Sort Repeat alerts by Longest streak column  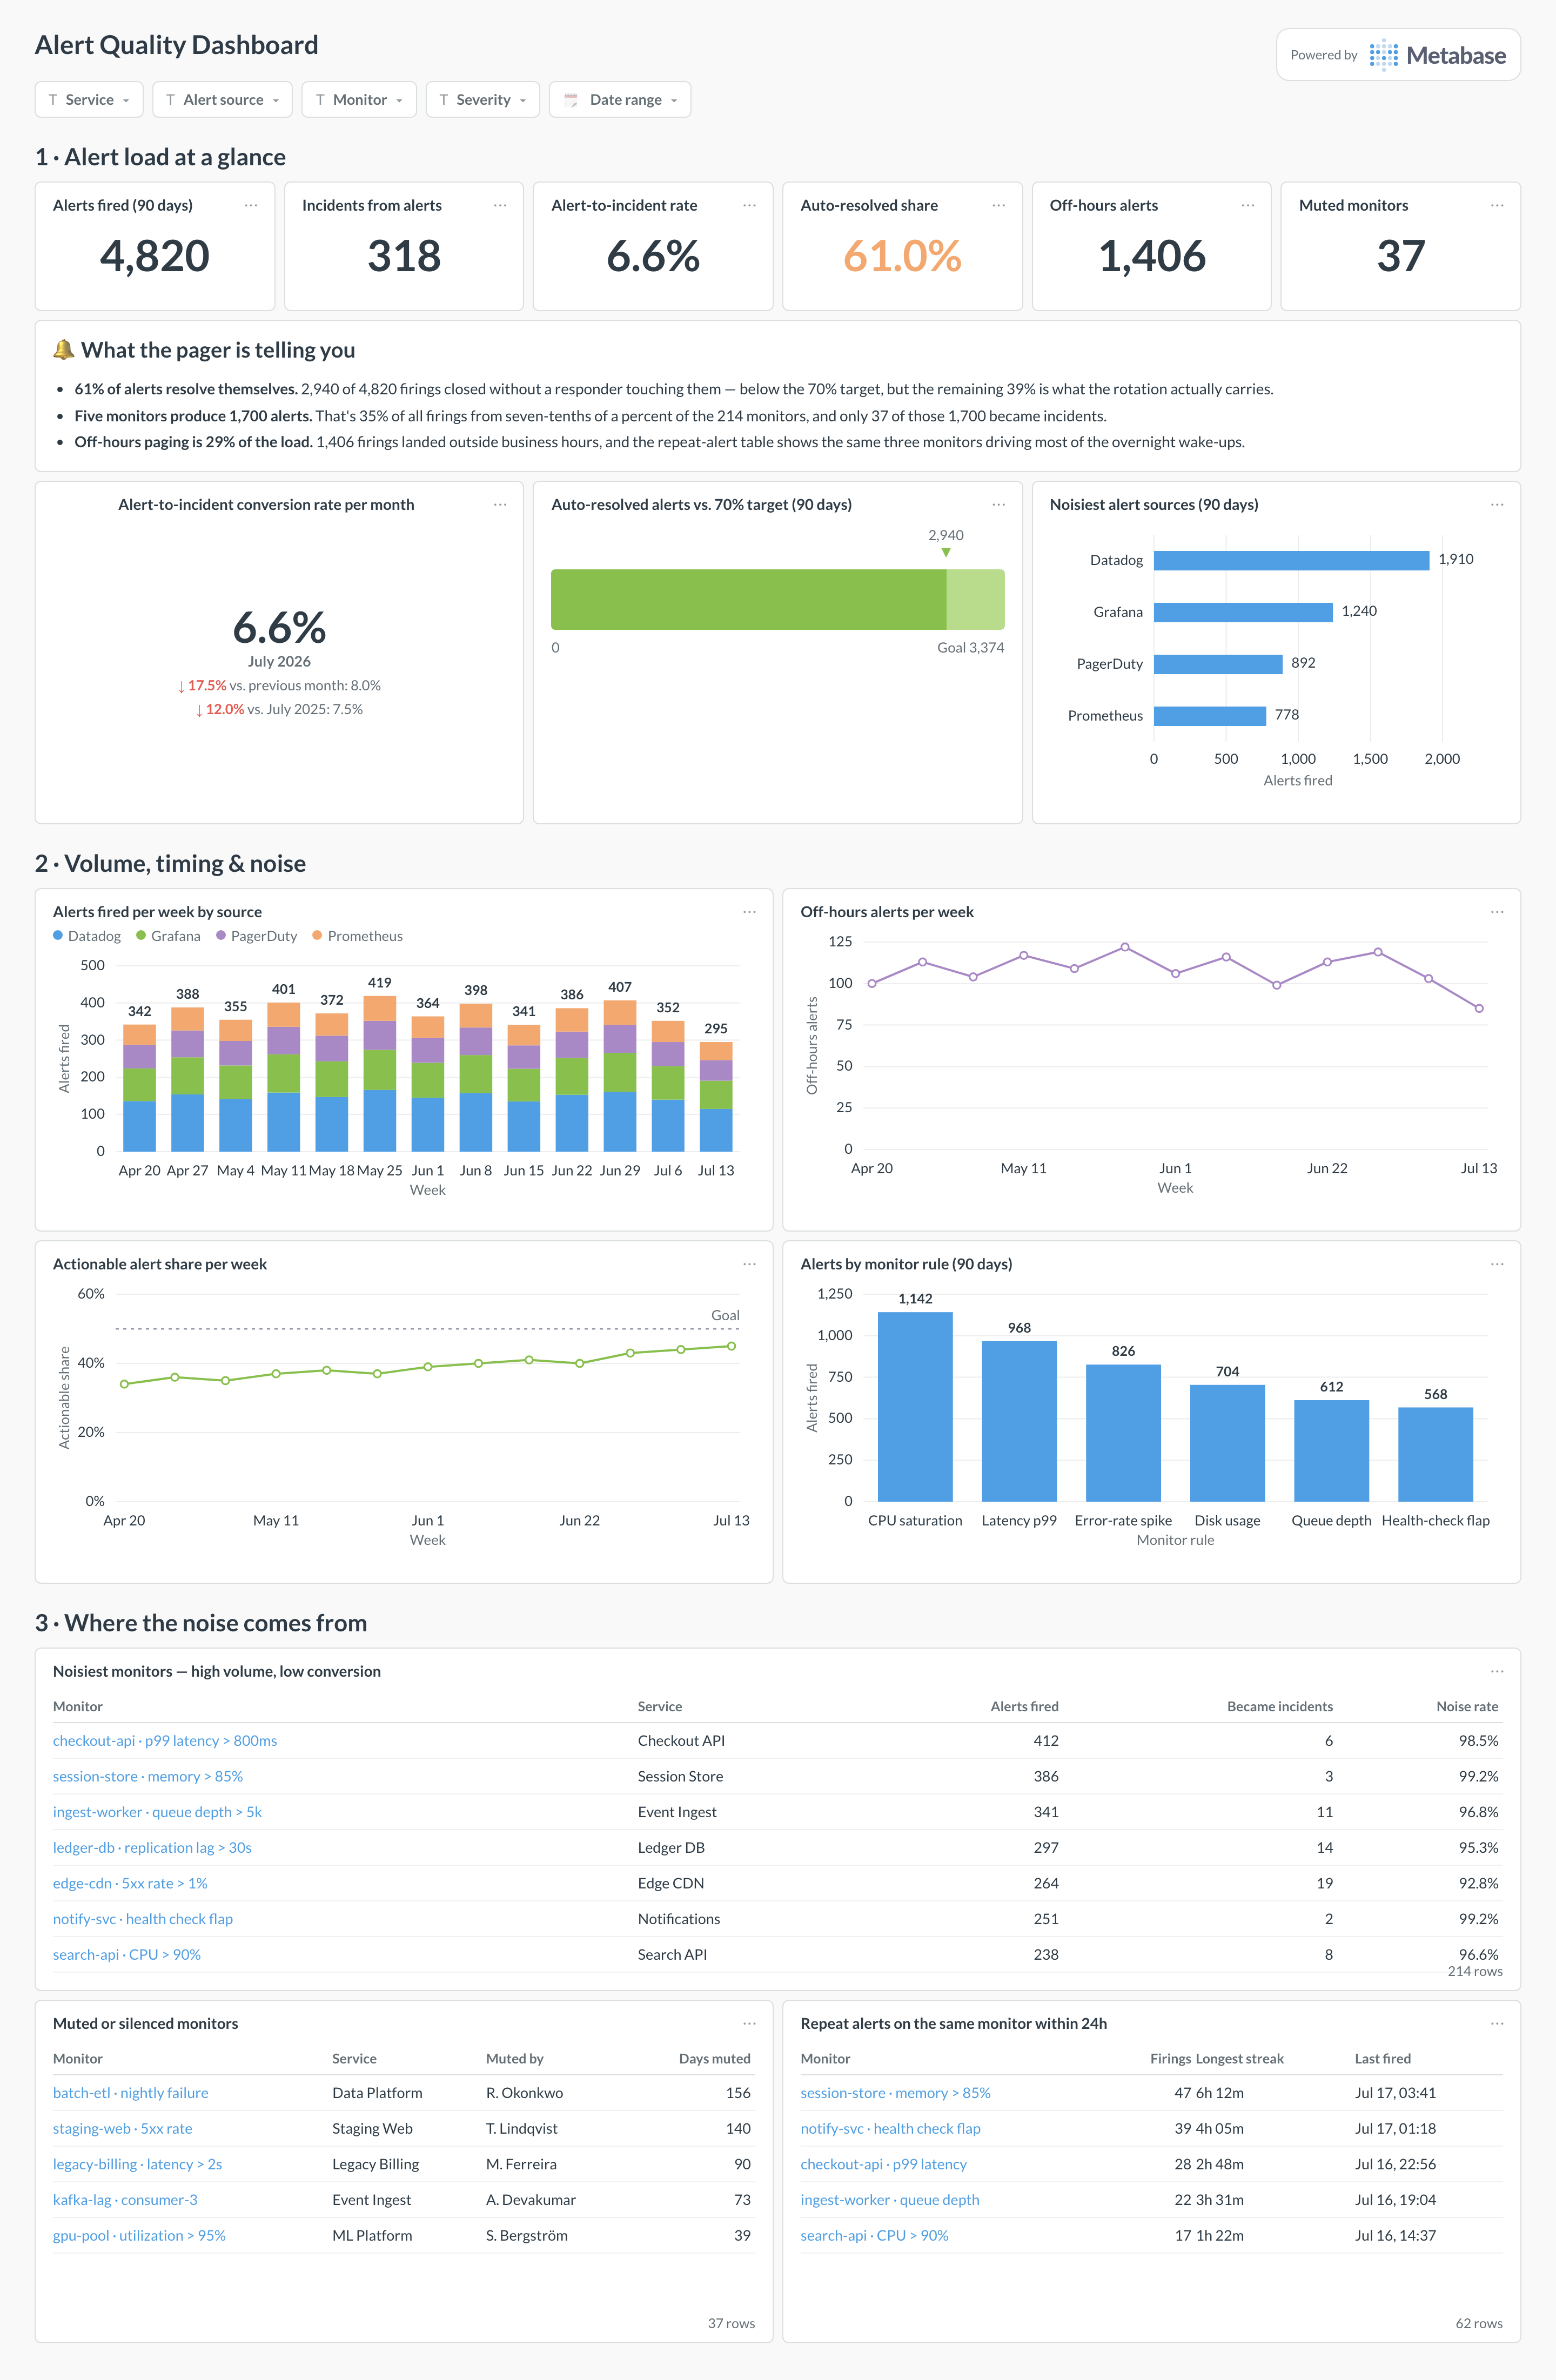click(x=1240, y=2059)
